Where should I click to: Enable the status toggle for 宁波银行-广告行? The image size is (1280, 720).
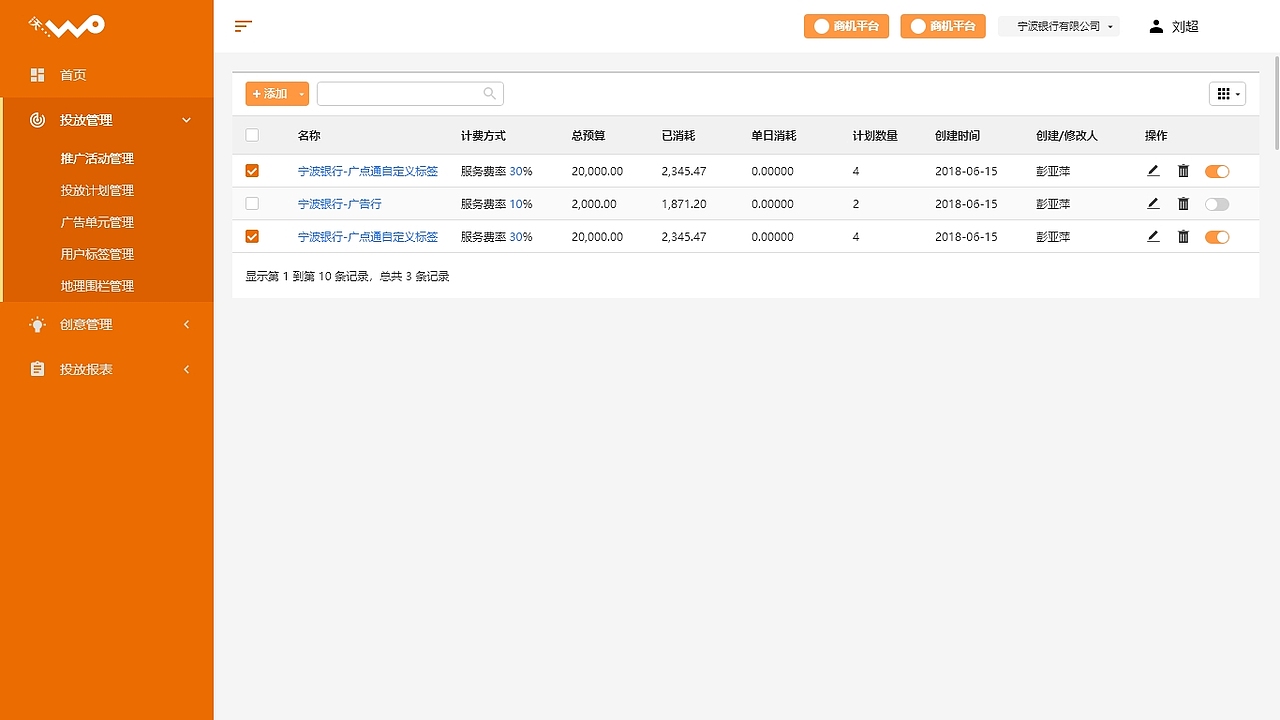pos(1217,203)
